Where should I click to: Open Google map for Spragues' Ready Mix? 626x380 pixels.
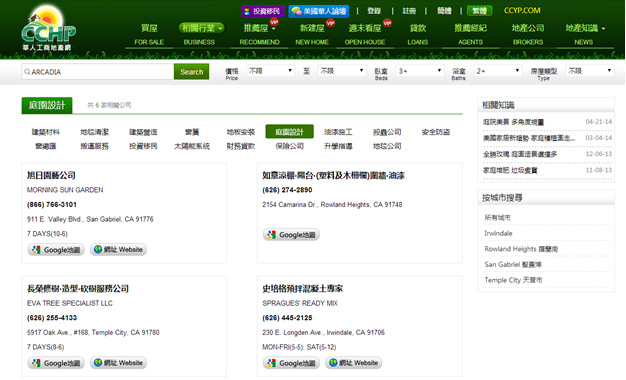coord(291,363)
